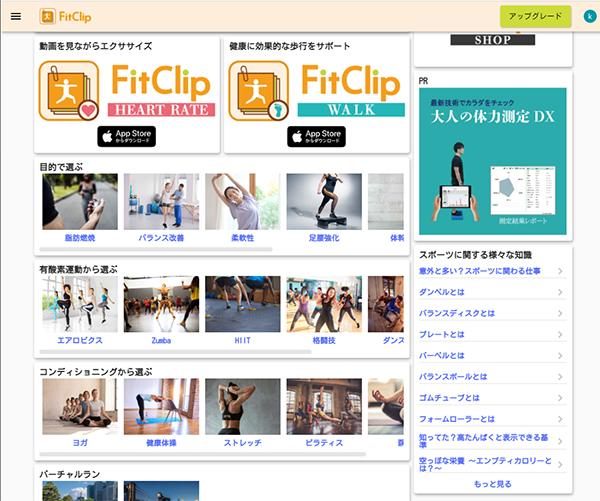
Task: Select the 健康体操 thumbnail image
Action: click(161, 406)
